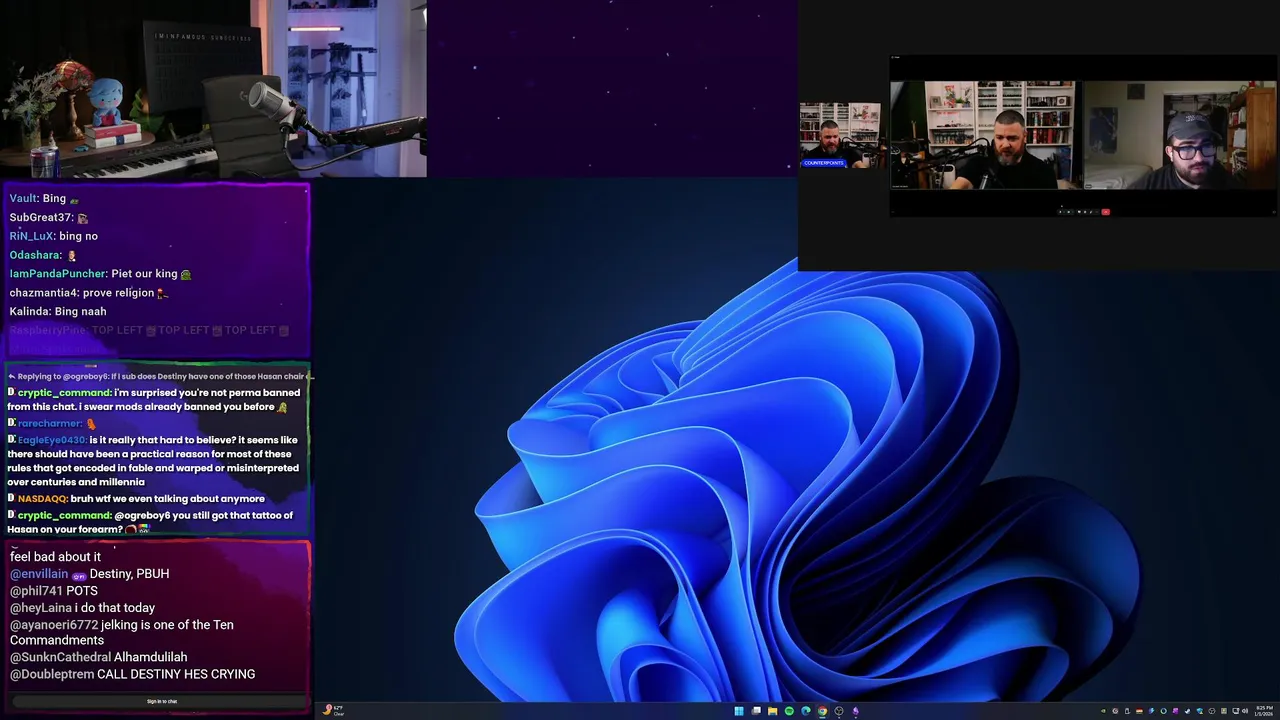Click 'bruh wtf we even talking about anymore'
The height and width of the screenshot is (720, 1280).
pyautogui.click(x=168, y=498)
